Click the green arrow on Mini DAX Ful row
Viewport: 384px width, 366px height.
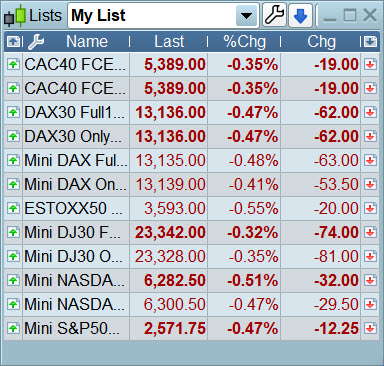coord(13,160)
